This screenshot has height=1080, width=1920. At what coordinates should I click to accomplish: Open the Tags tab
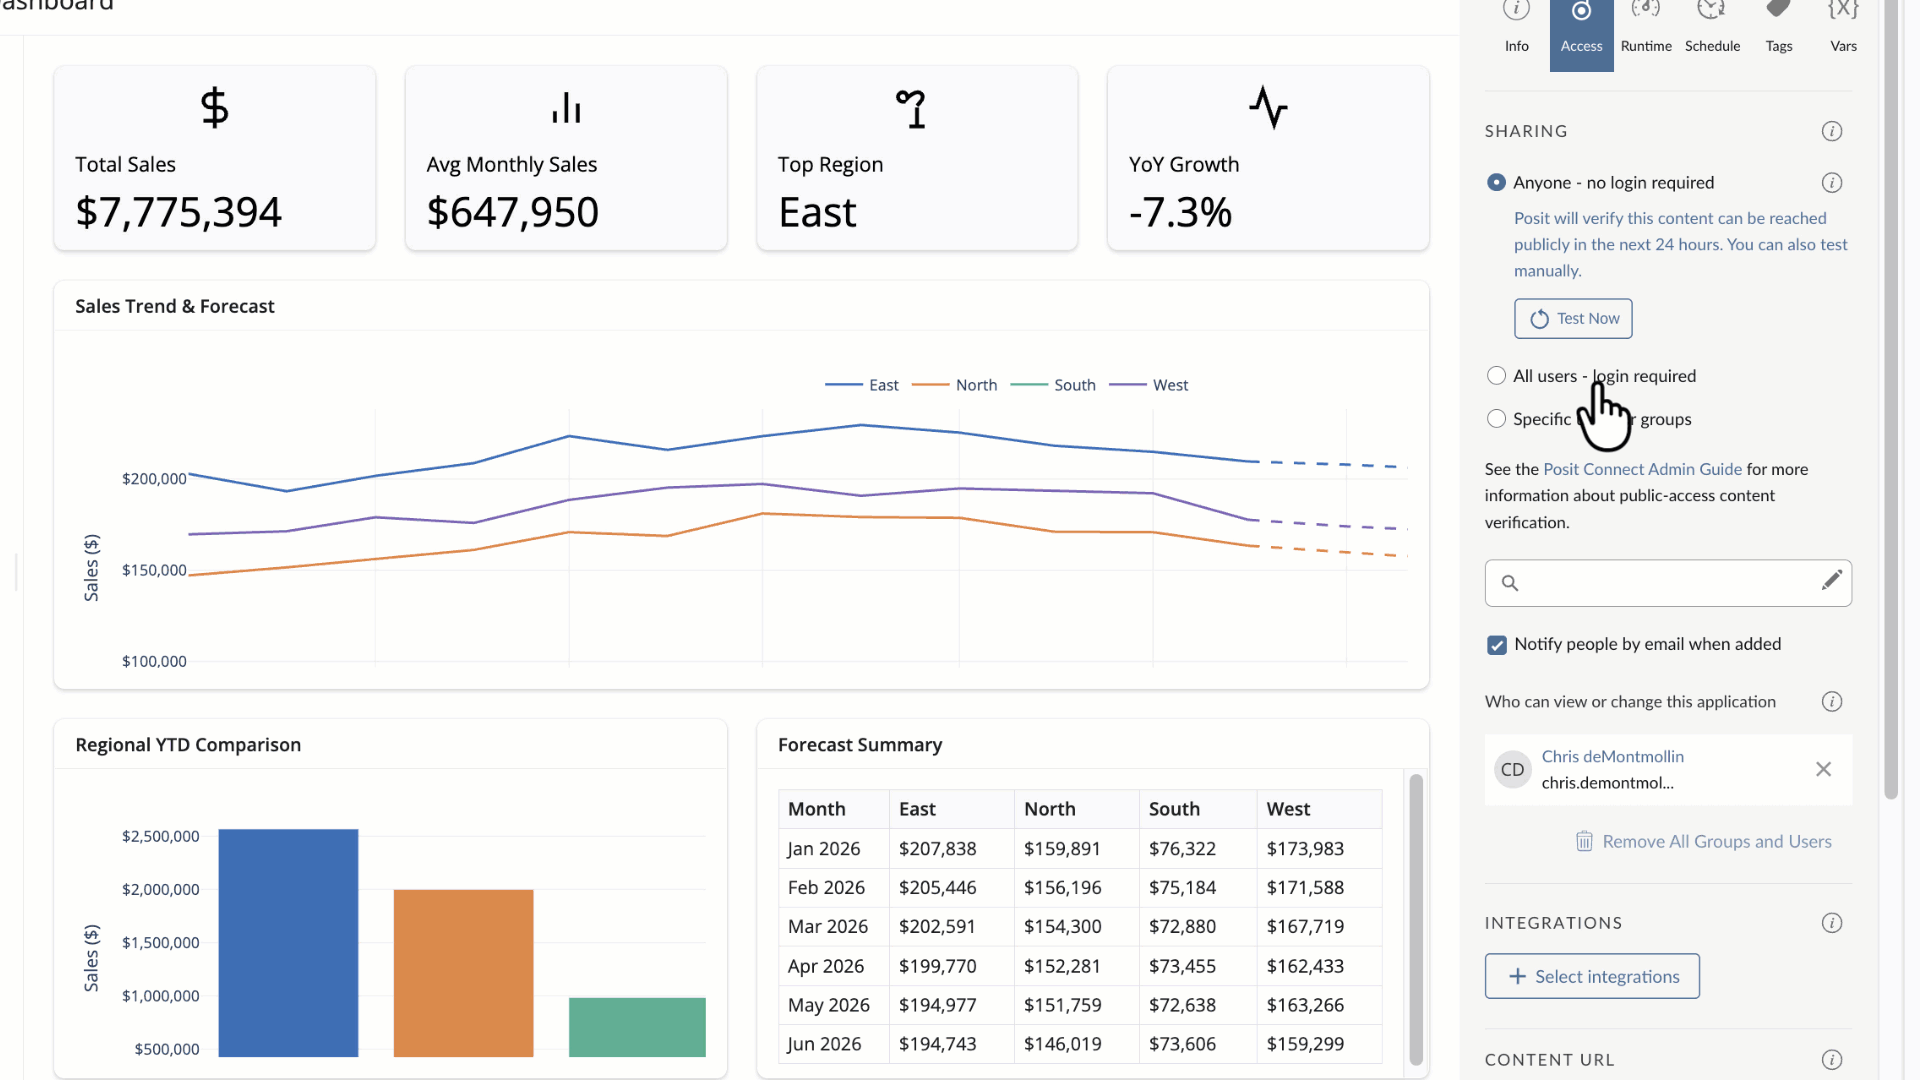tap(1778, 26)
